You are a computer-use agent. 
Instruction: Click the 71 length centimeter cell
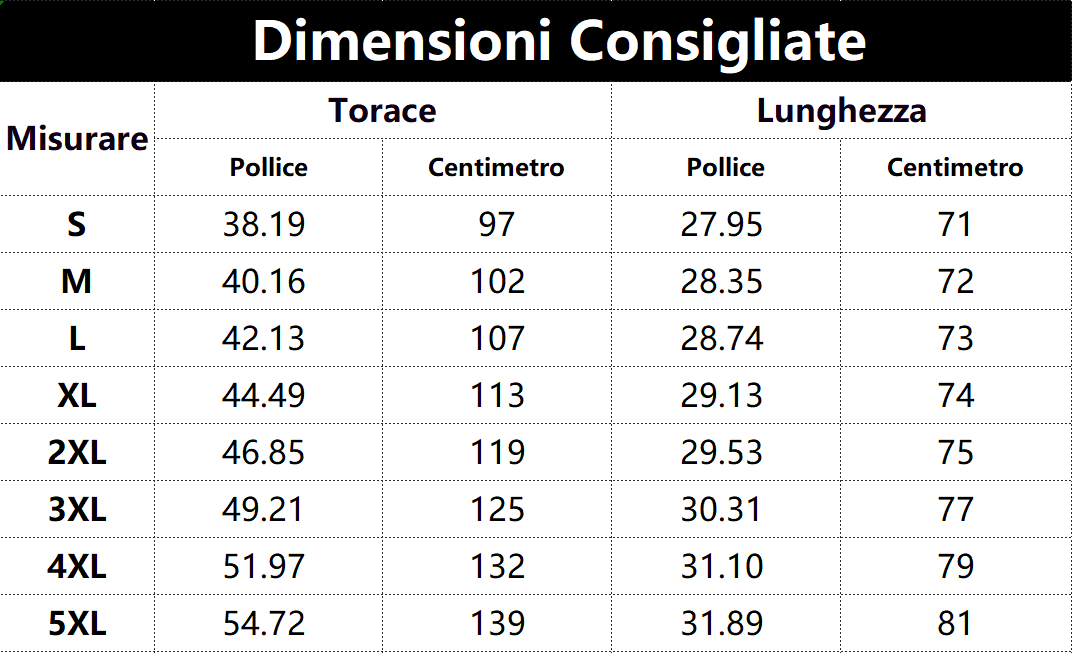tap(955, 224)
